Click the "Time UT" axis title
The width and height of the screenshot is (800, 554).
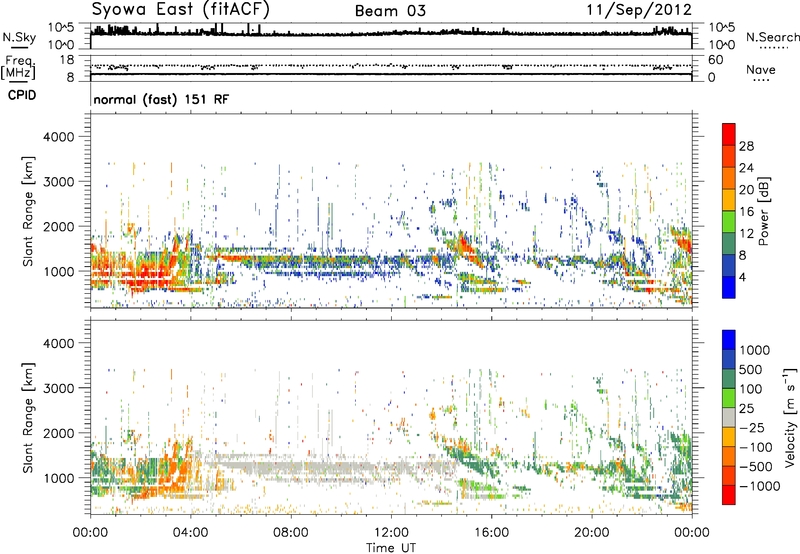391,548
